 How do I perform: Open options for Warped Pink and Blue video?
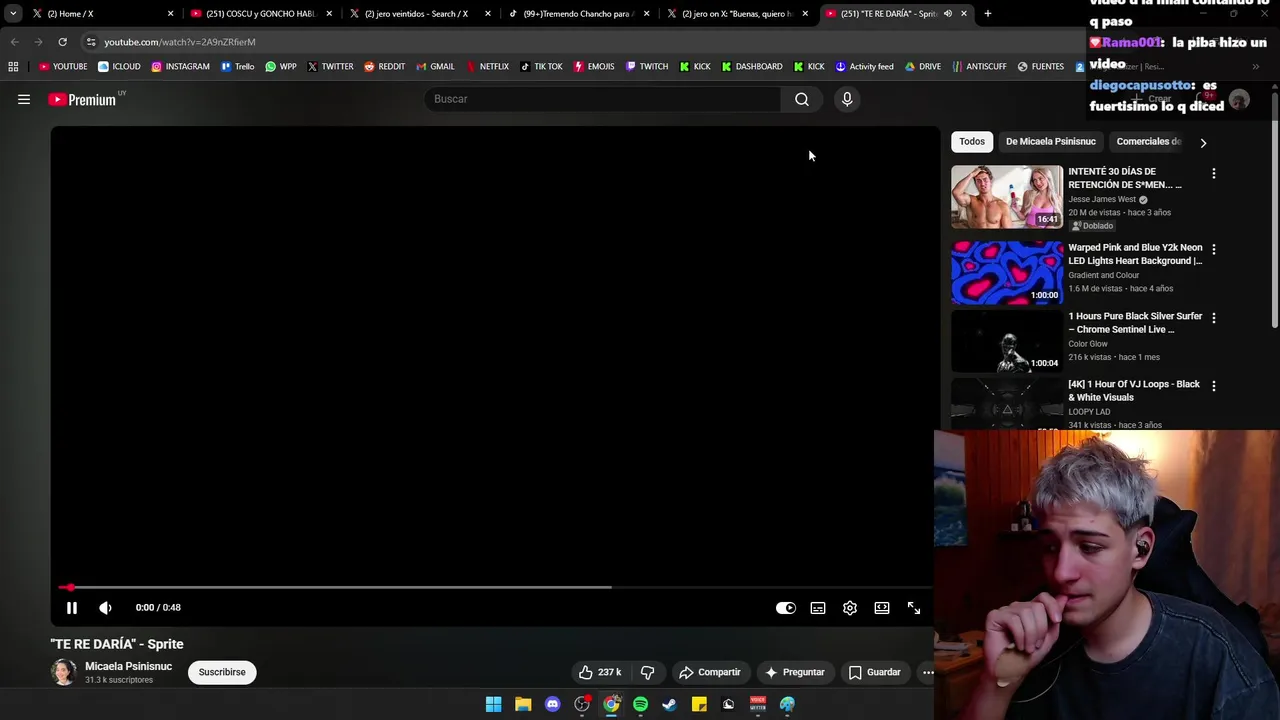[1214, 250]
